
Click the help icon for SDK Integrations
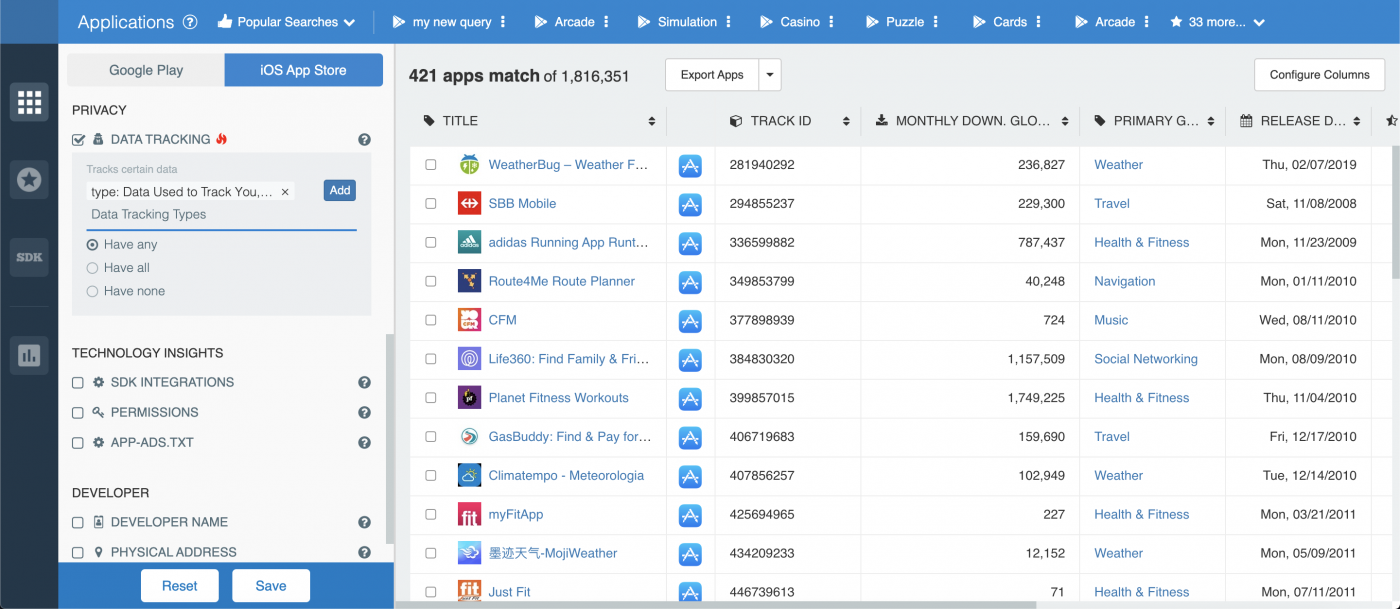(x=365, y=382)
